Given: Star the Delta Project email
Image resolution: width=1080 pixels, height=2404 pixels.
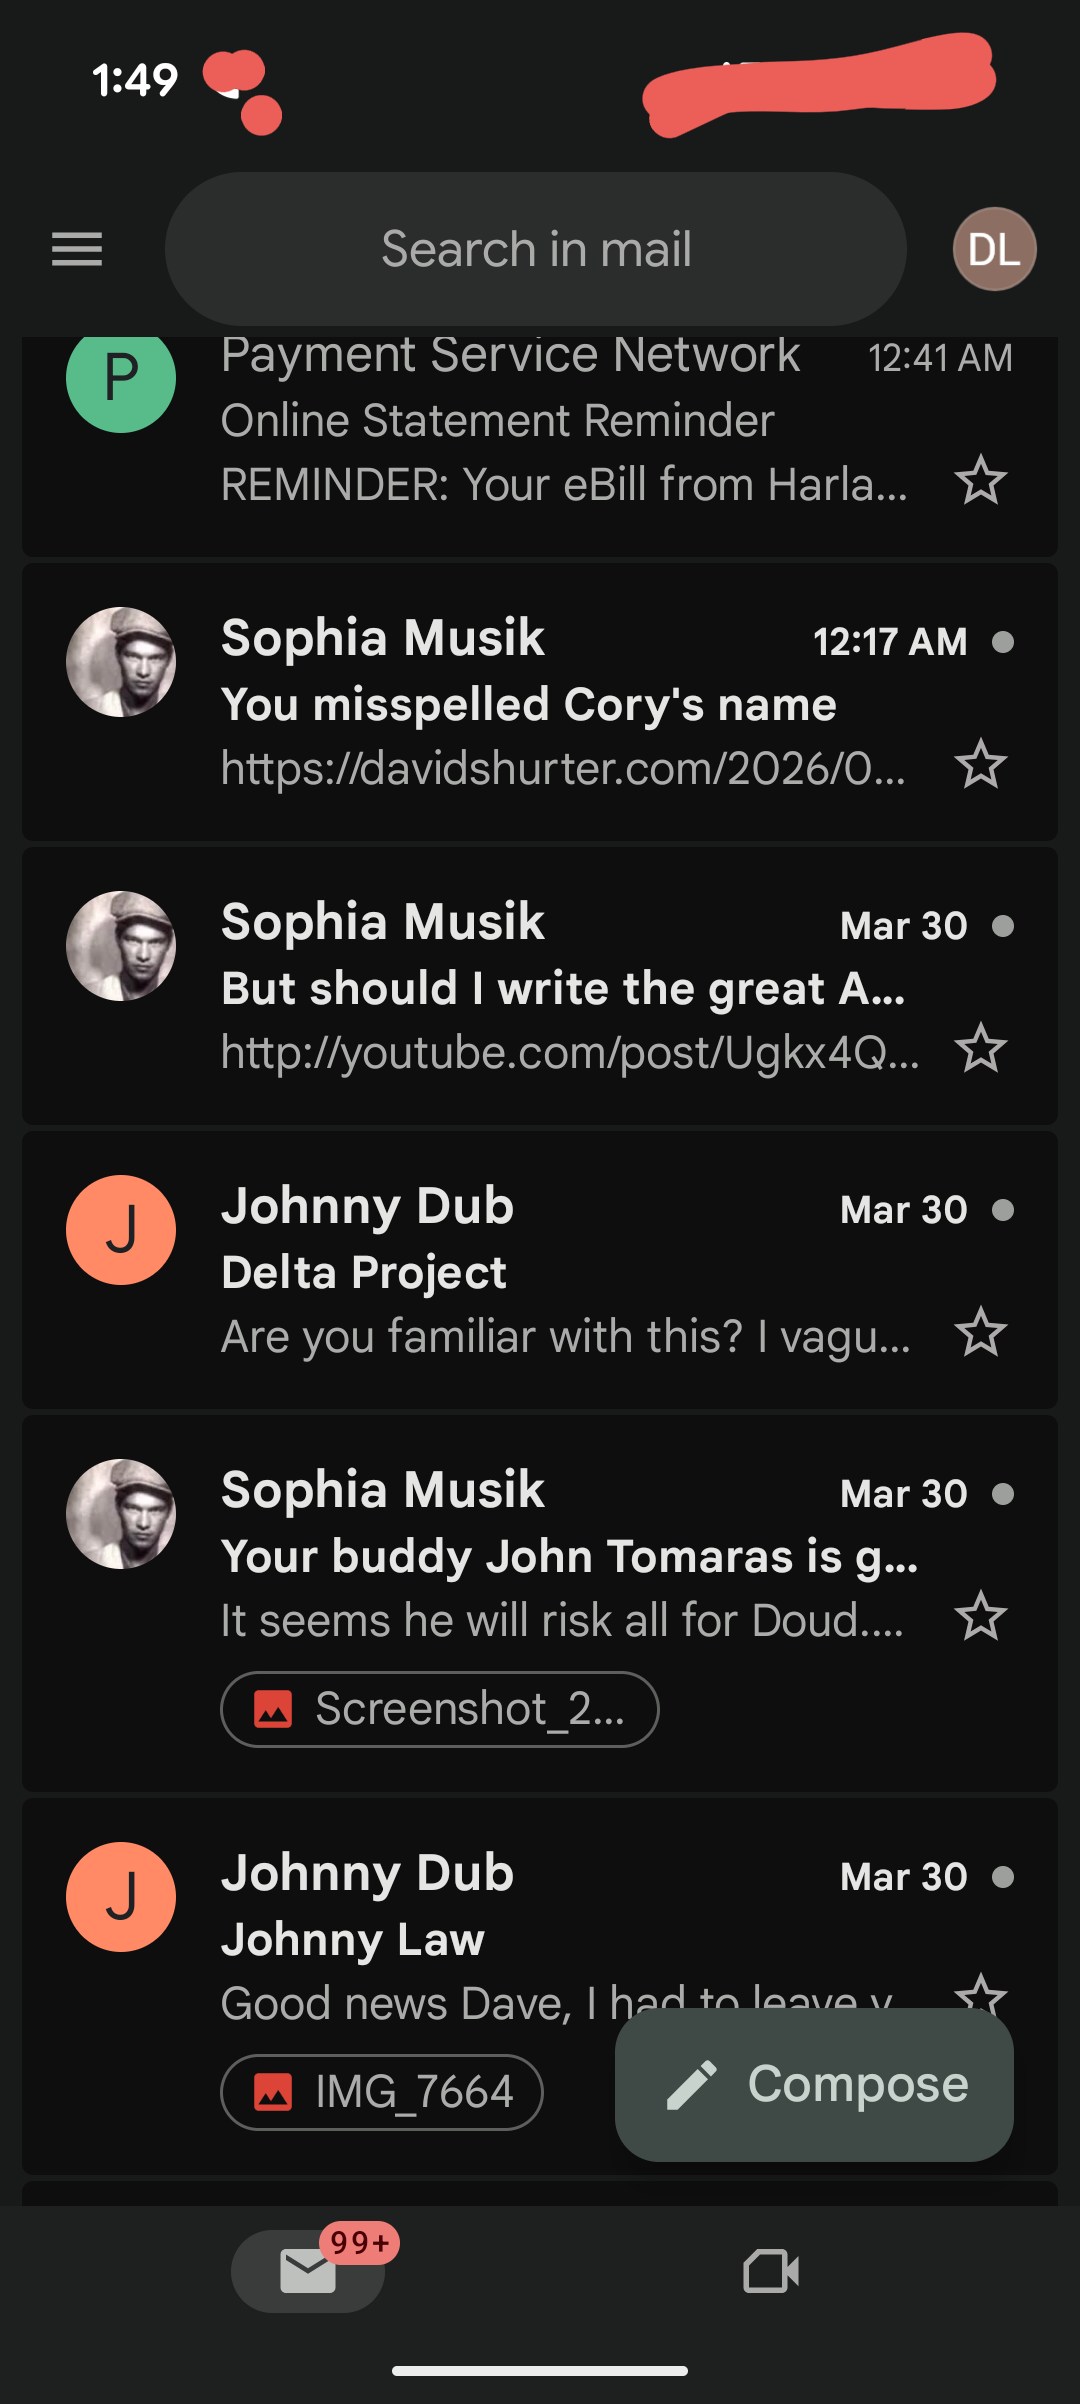Looking at the screenshot, I should coord(980,1333).
